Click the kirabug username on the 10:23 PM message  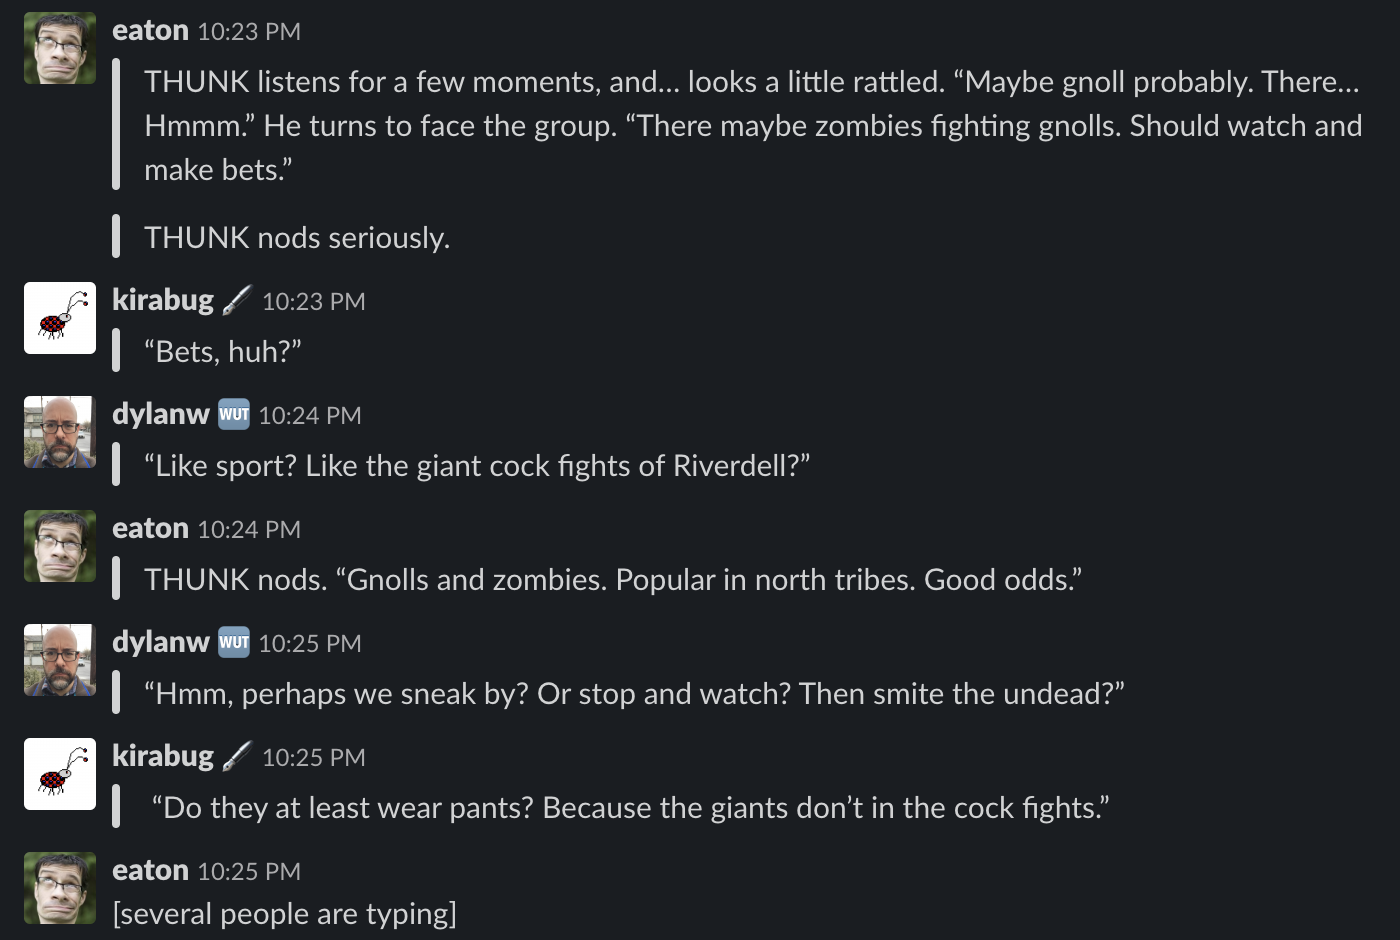(163, 300)
